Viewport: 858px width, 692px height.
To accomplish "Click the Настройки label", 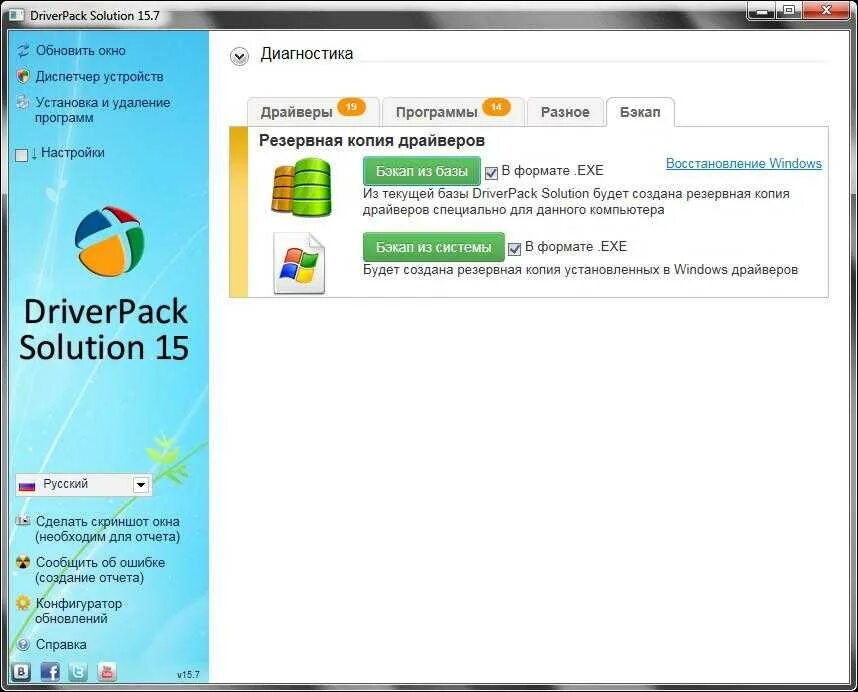I will pyautogui.click(x=73, y=153).
